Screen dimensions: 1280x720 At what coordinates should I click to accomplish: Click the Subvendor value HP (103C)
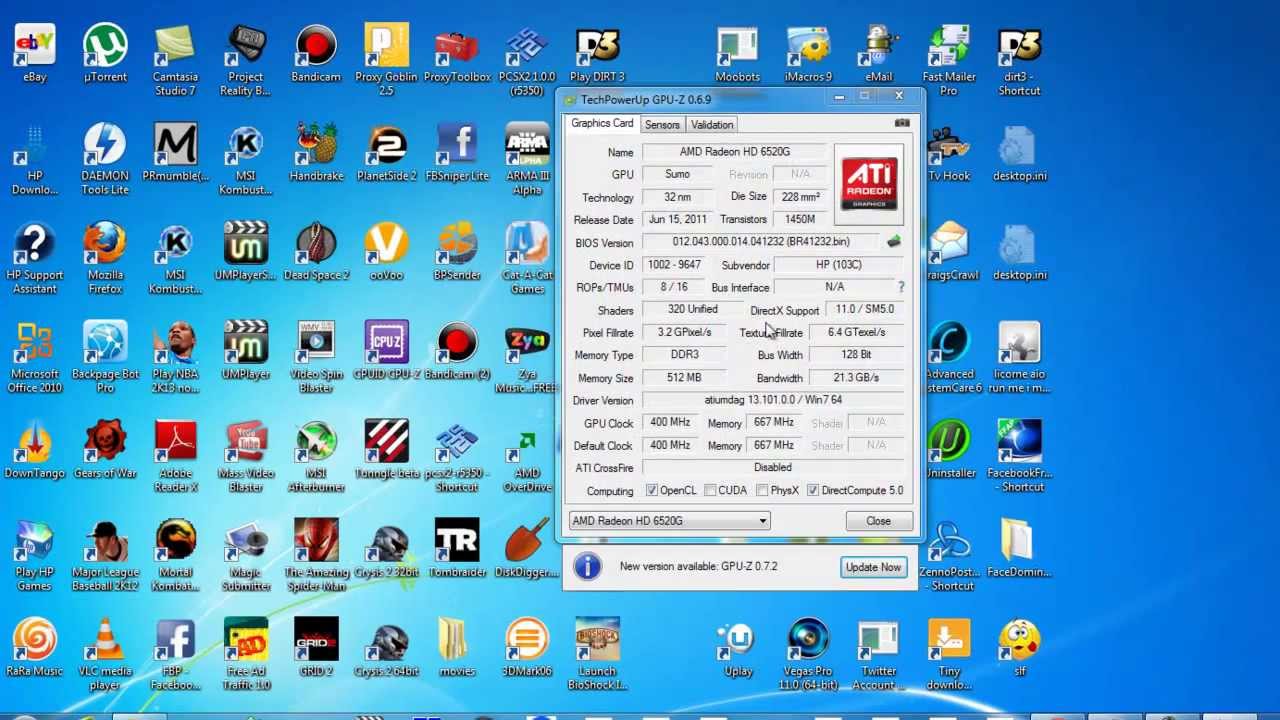[838, 265]
